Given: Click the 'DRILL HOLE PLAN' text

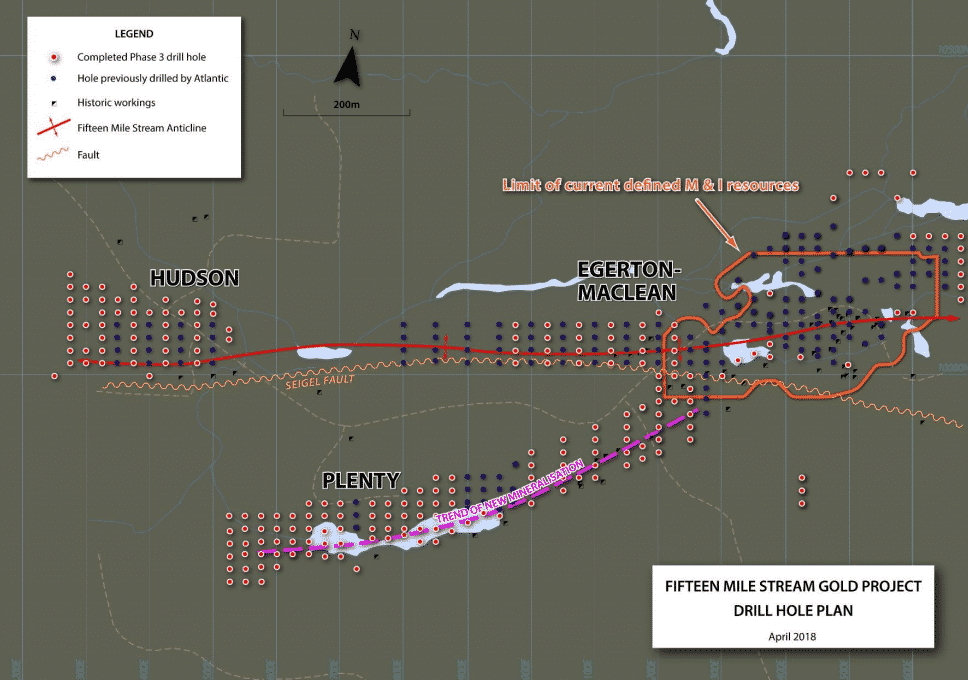Looking at the screenshot, I should pos(793,610).
